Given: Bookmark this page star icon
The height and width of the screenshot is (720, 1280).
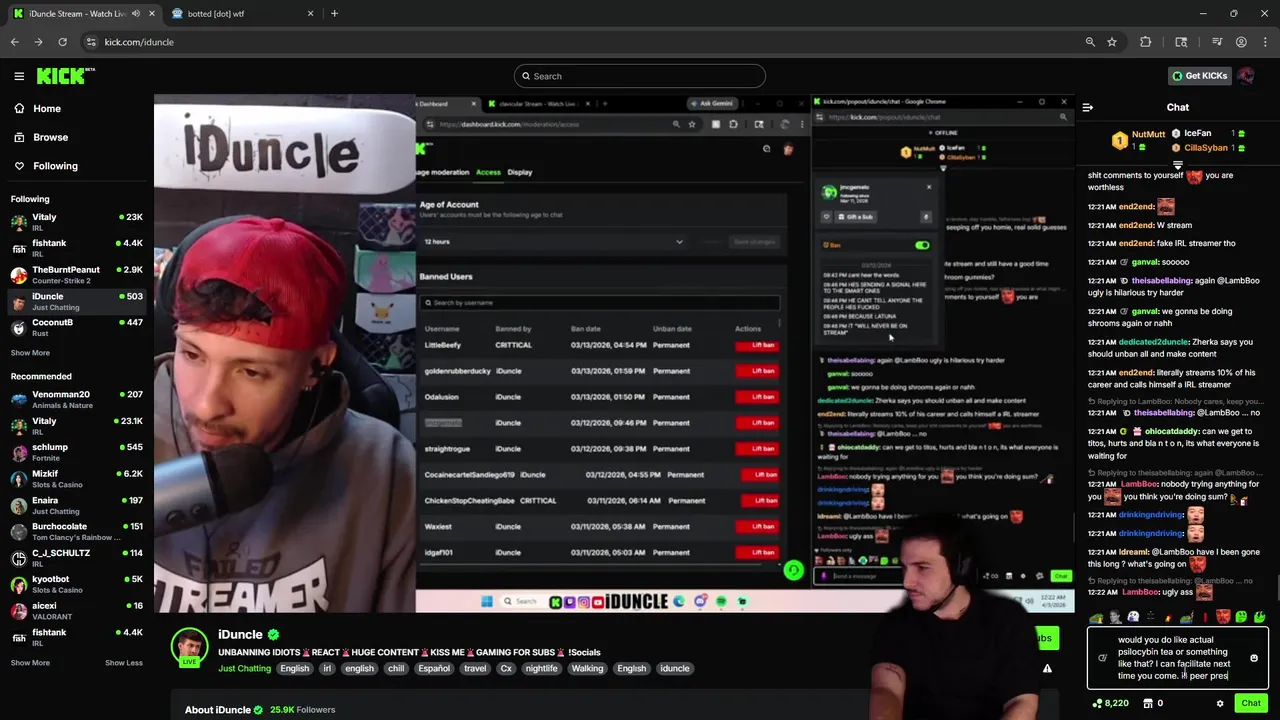Looking at the screenshot, I should (x=1112, y=42).
